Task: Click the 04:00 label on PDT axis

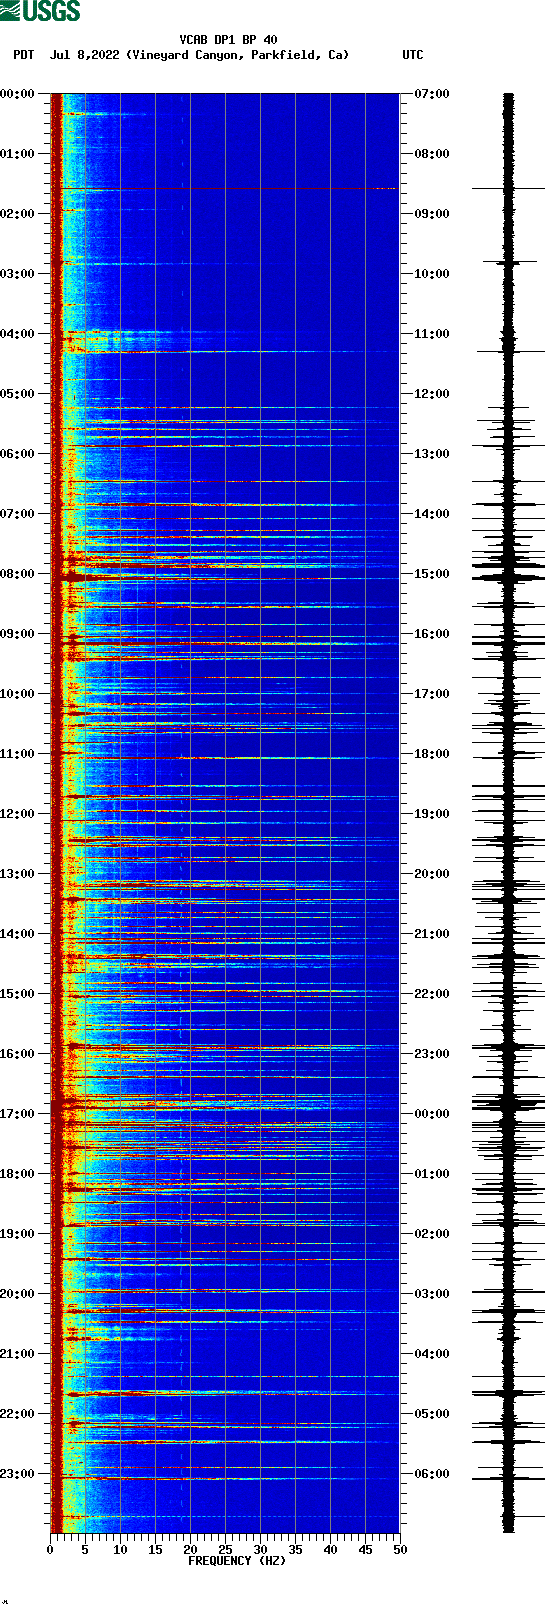Action: (x=18, y=334)
